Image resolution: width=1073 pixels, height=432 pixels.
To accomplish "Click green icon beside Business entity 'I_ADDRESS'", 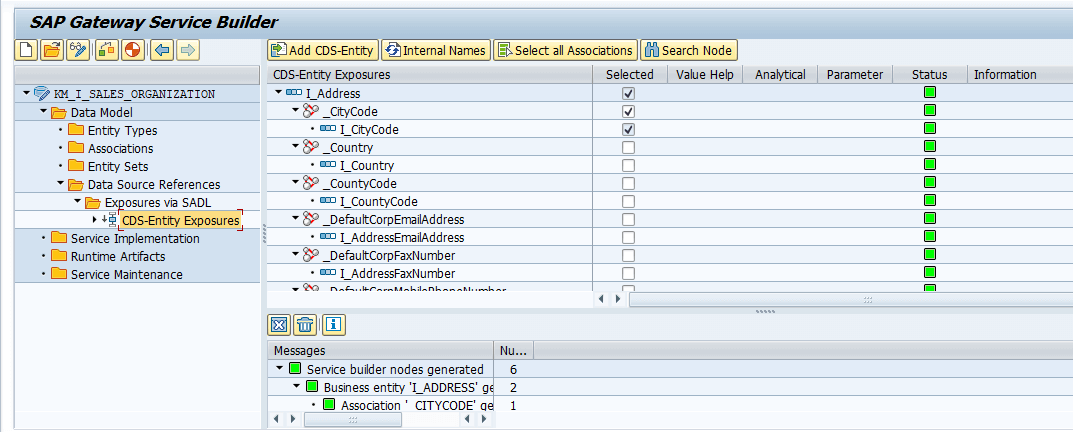I will pos(313,387).
